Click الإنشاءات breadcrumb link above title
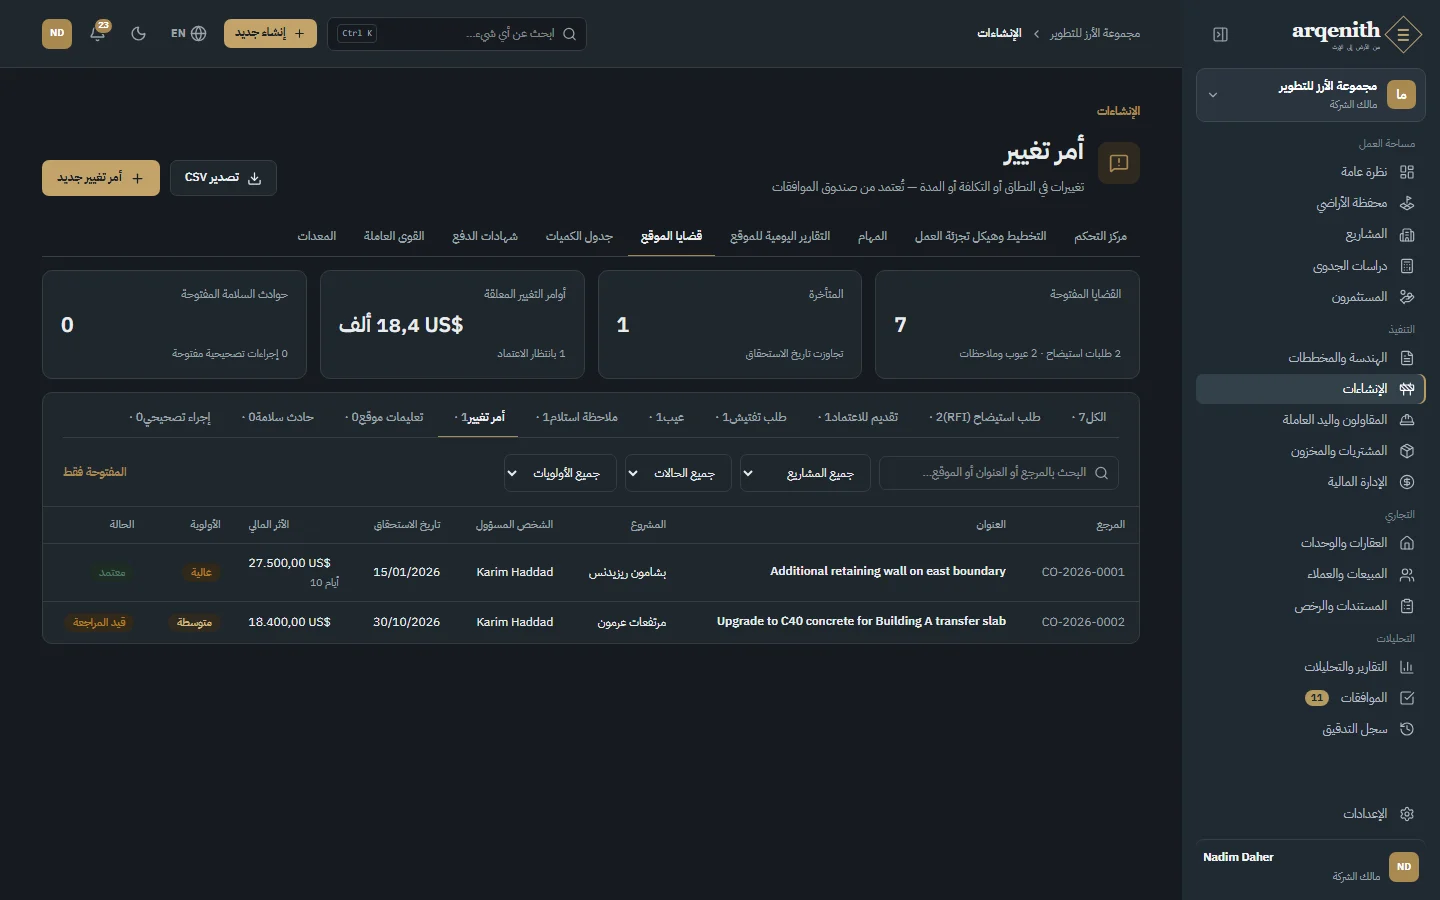1440x900 pixels. pos(1118,111)
